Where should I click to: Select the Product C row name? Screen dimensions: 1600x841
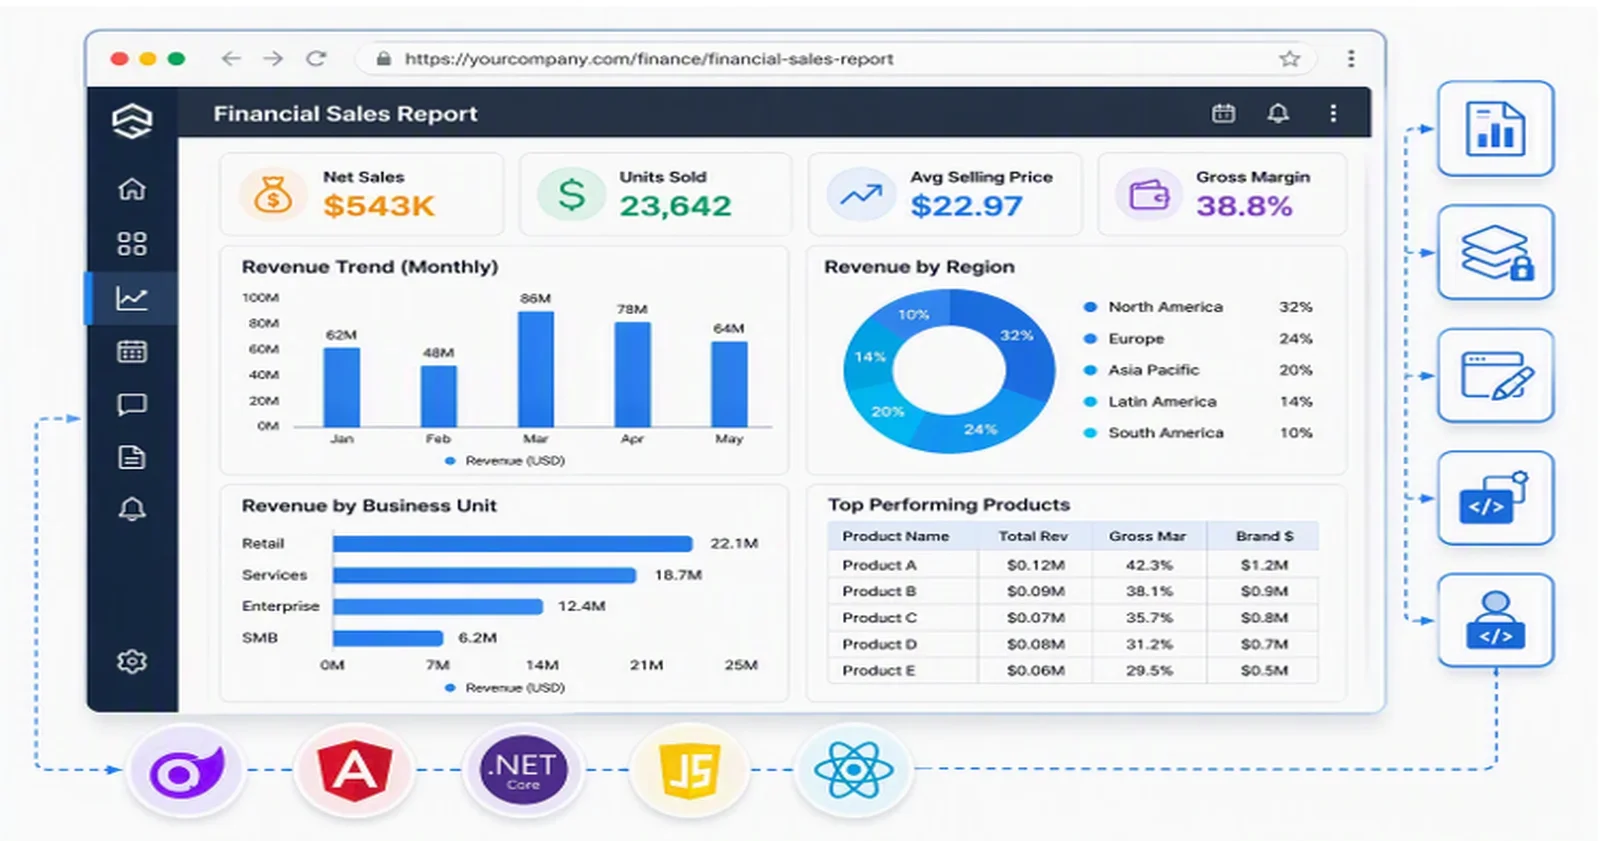click(x=879, y=618)
